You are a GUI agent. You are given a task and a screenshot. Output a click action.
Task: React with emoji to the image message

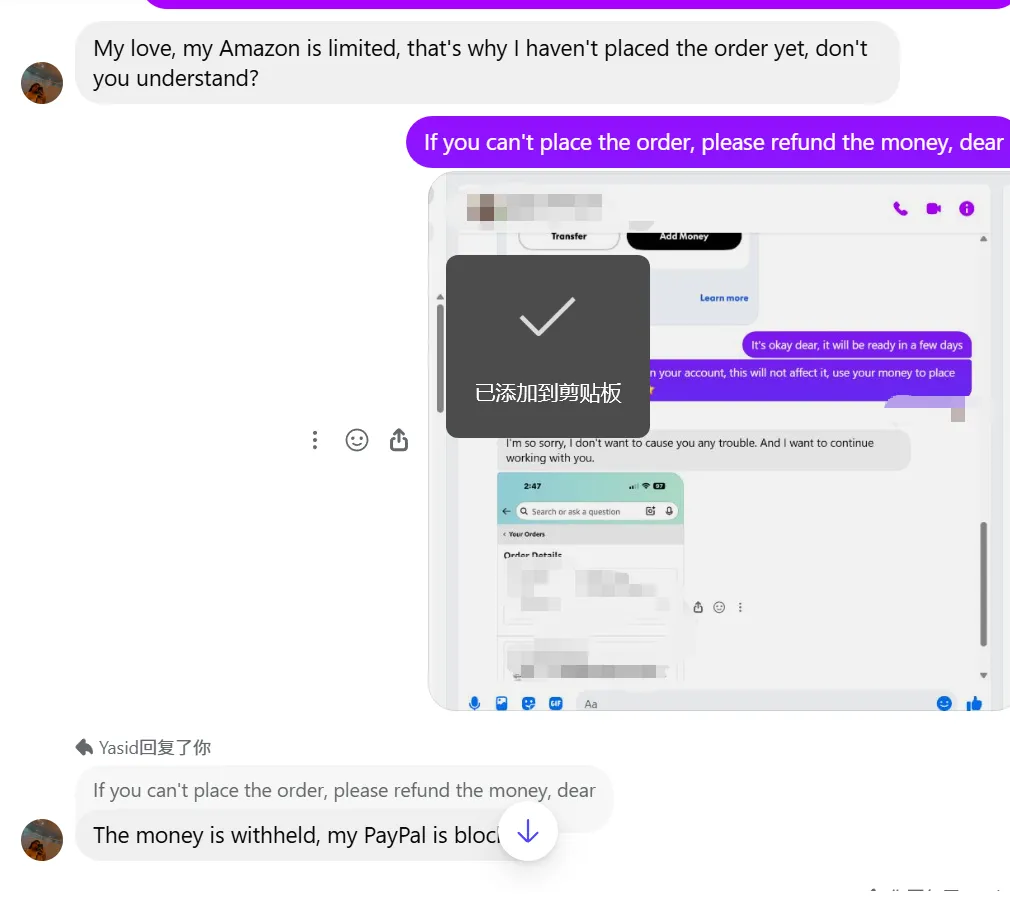pos(357,440)
